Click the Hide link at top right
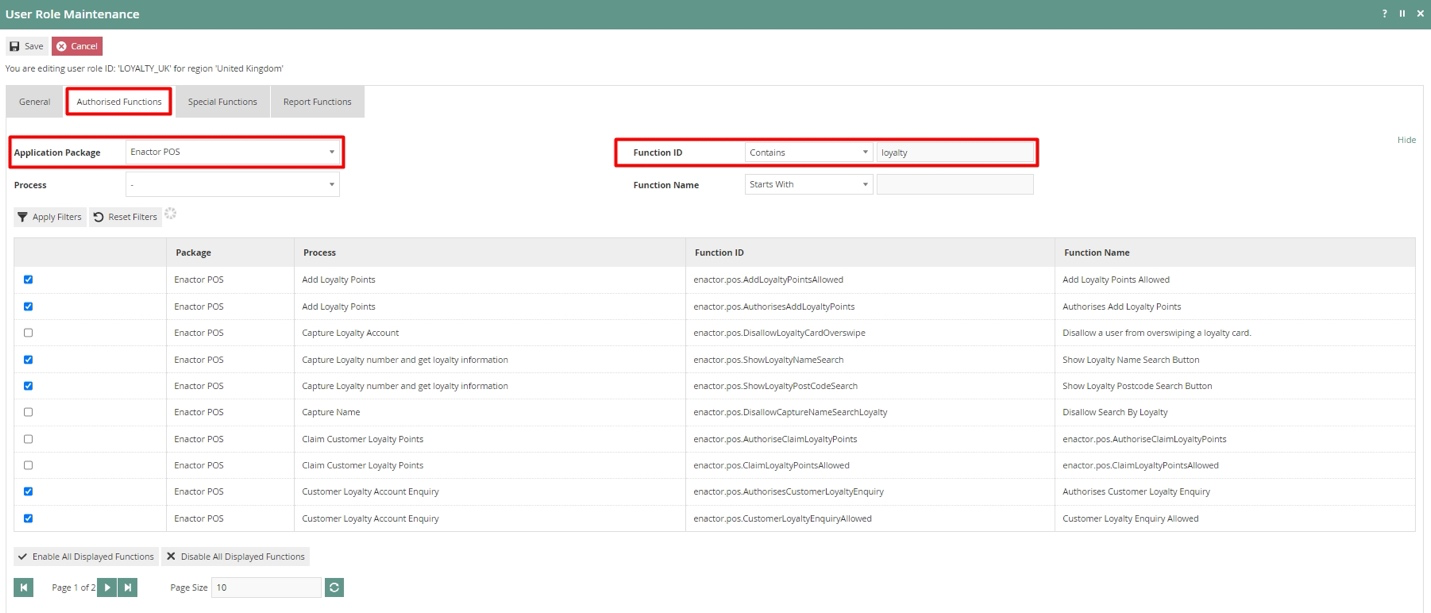The width and height of the screenshot is (1431, 613). point(1407,139)
